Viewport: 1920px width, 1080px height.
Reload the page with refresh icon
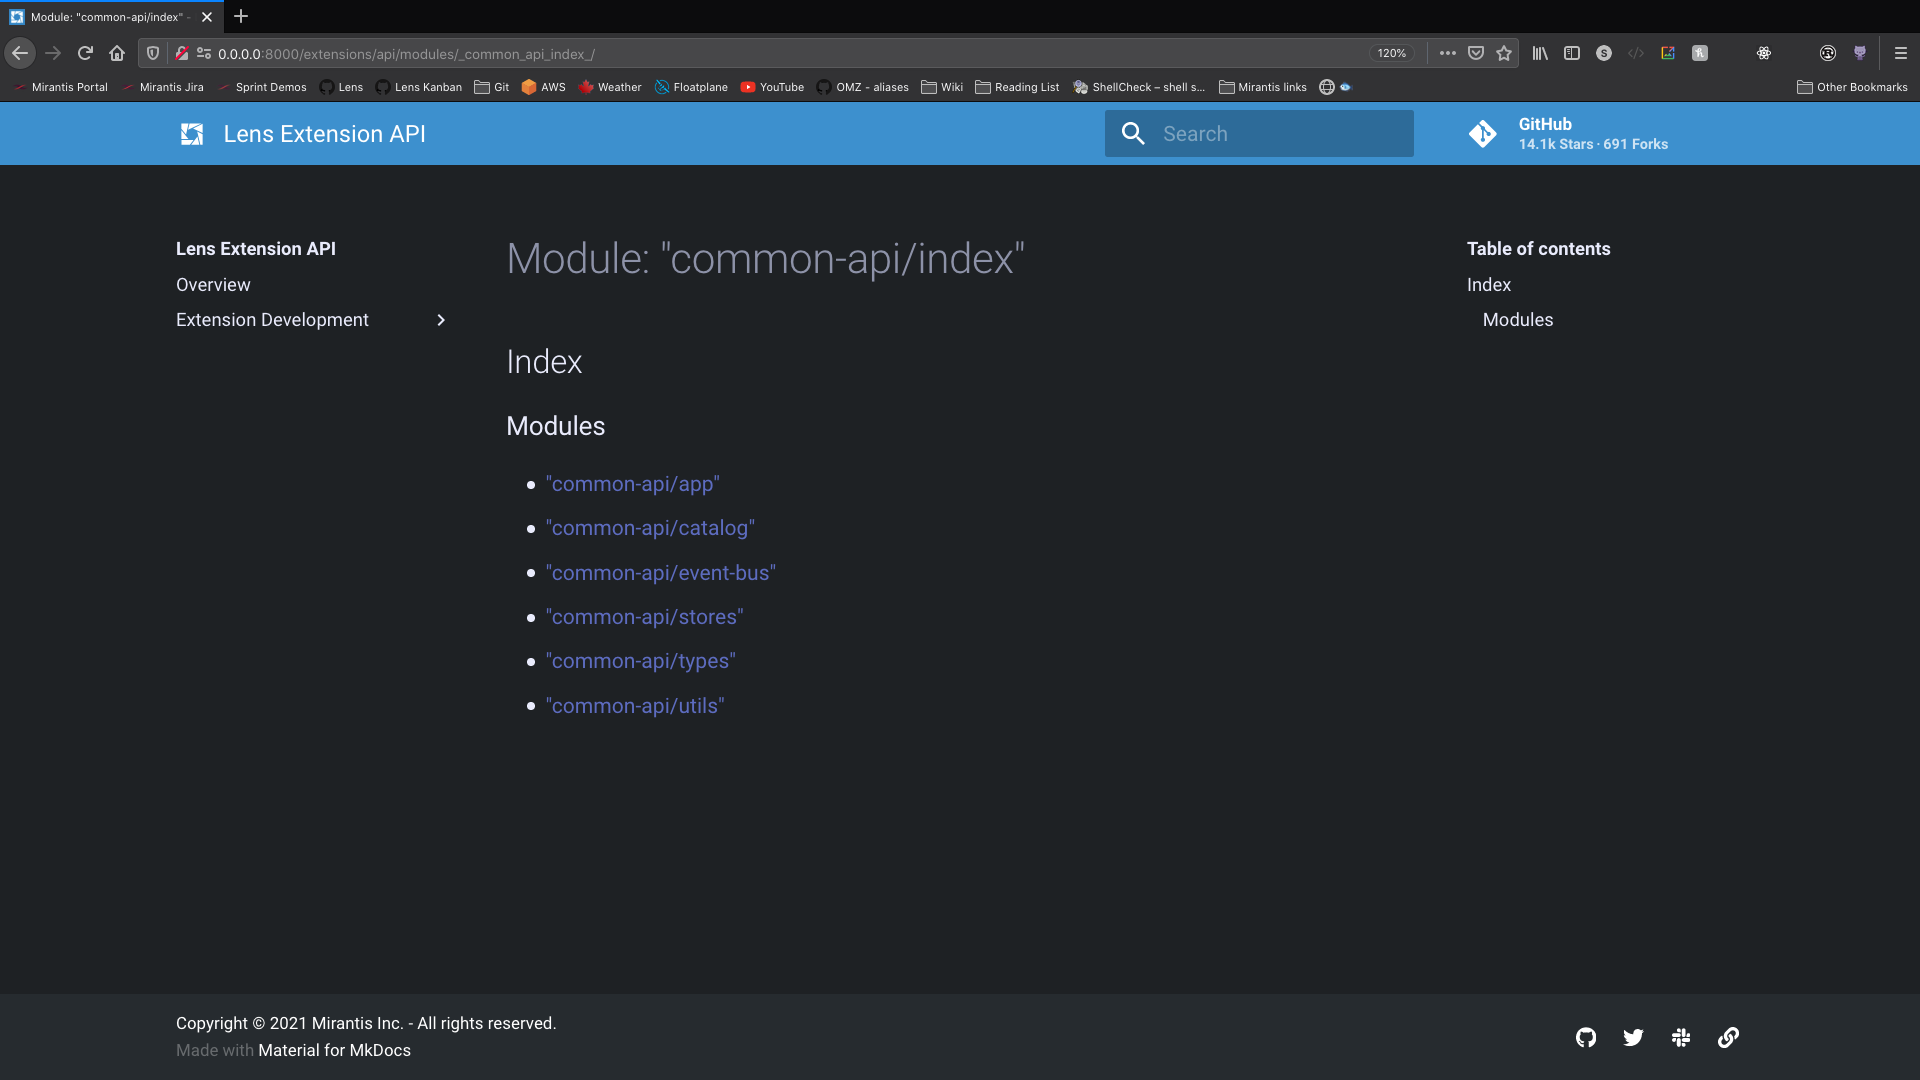pyautogui.click(x=85, y=53)
